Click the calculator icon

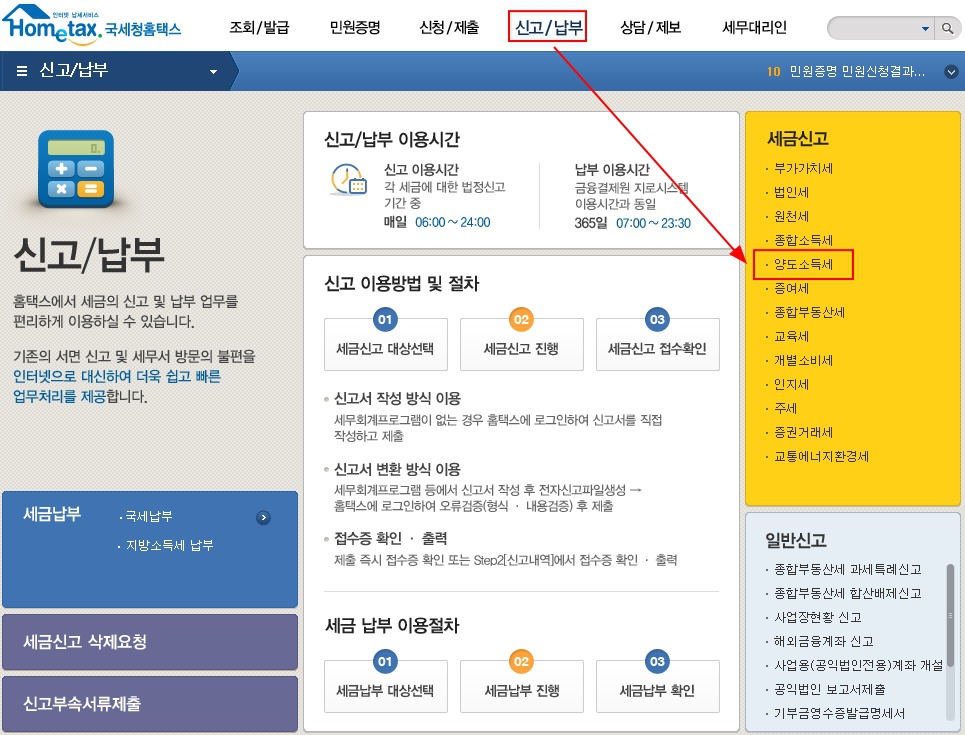coord(76,169)
